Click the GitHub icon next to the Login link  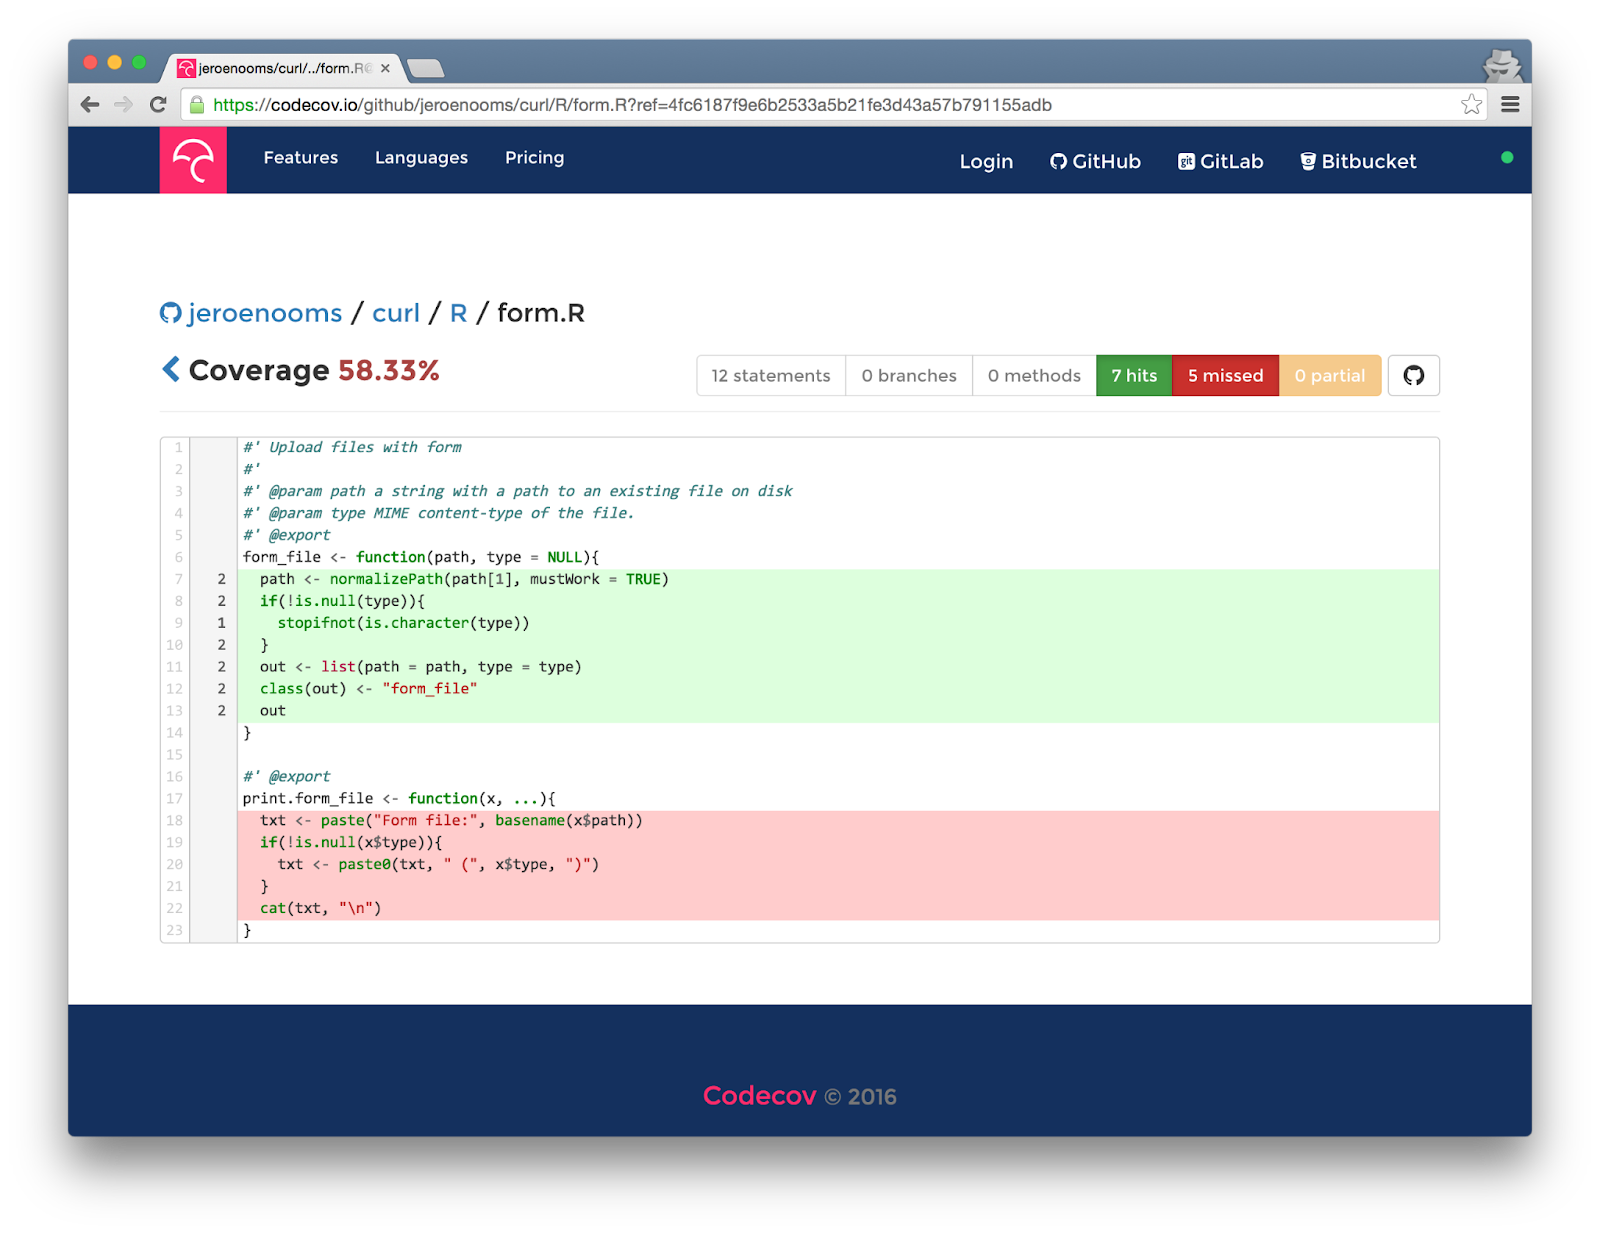(1056, 160)
